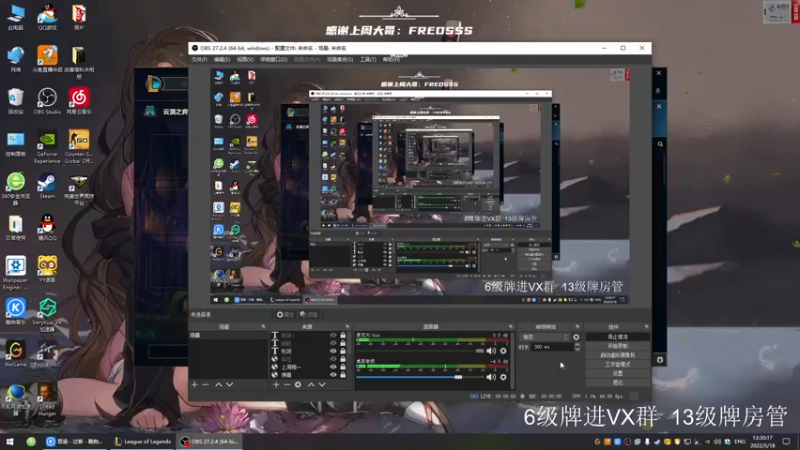This screenshot has width=800, height=450.
Task: Select the 场景 item in the scenes list
Action: (228, 335)
